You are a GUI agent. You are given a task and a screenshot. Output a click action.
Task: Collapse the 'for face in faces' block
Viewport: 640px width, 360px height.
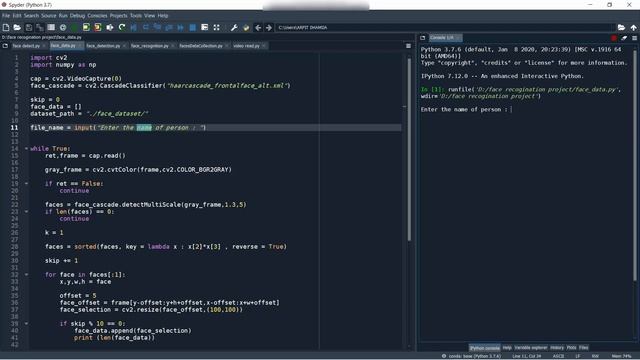tap(26, 275)
